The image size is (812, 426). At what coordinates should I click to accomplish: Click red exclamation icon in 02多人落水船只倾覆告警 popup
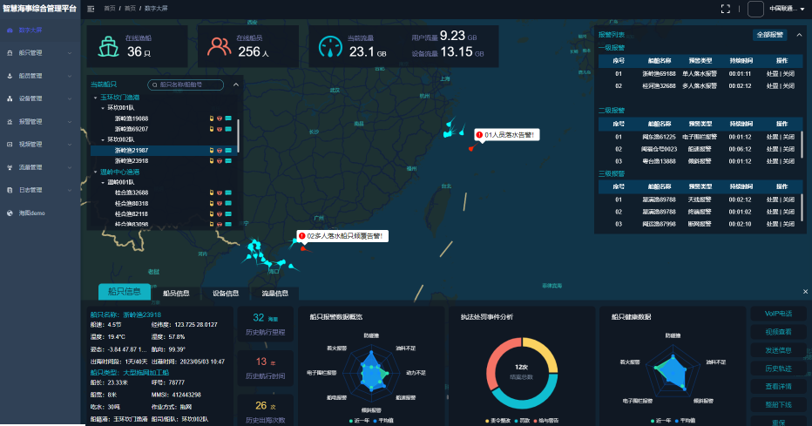[x=302, y=236]
